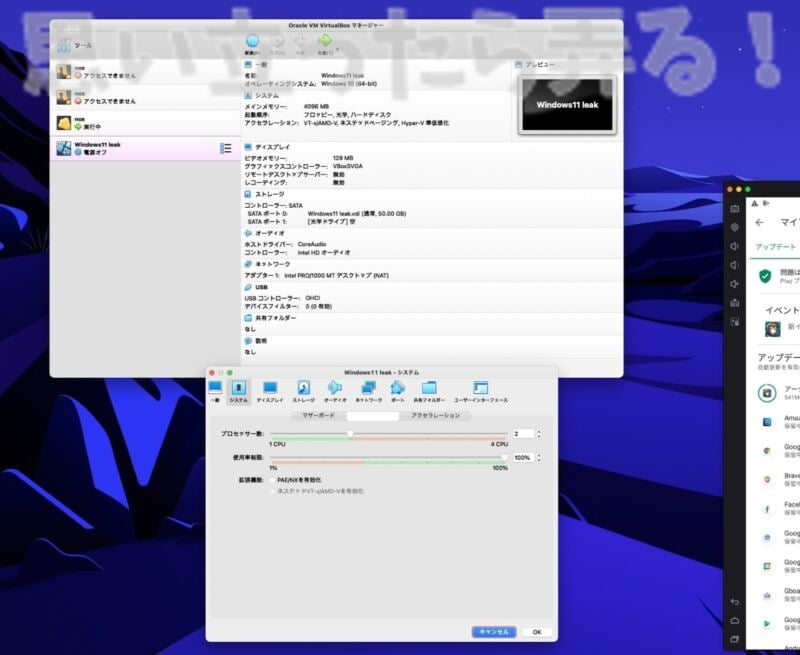Click the Preview (プレビュー) header icon
The width and height of the screenshot is (800, 655).
coord(518,65)
